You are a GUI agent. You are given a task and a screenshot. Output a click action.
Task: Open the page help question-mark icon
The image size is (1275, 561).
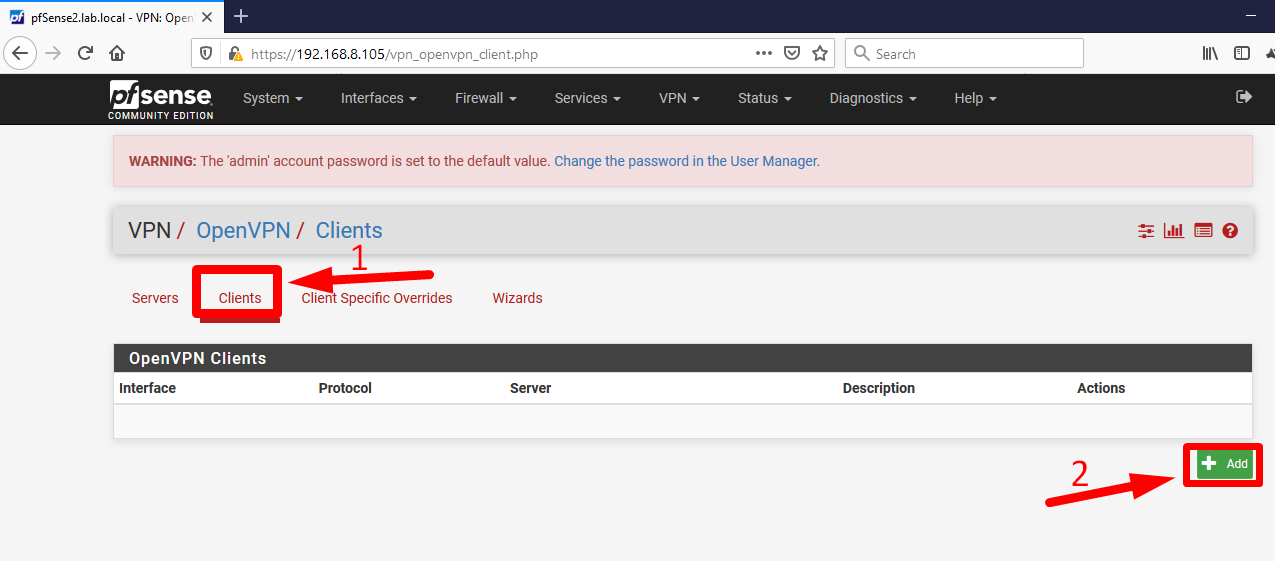click(1230, 231)
